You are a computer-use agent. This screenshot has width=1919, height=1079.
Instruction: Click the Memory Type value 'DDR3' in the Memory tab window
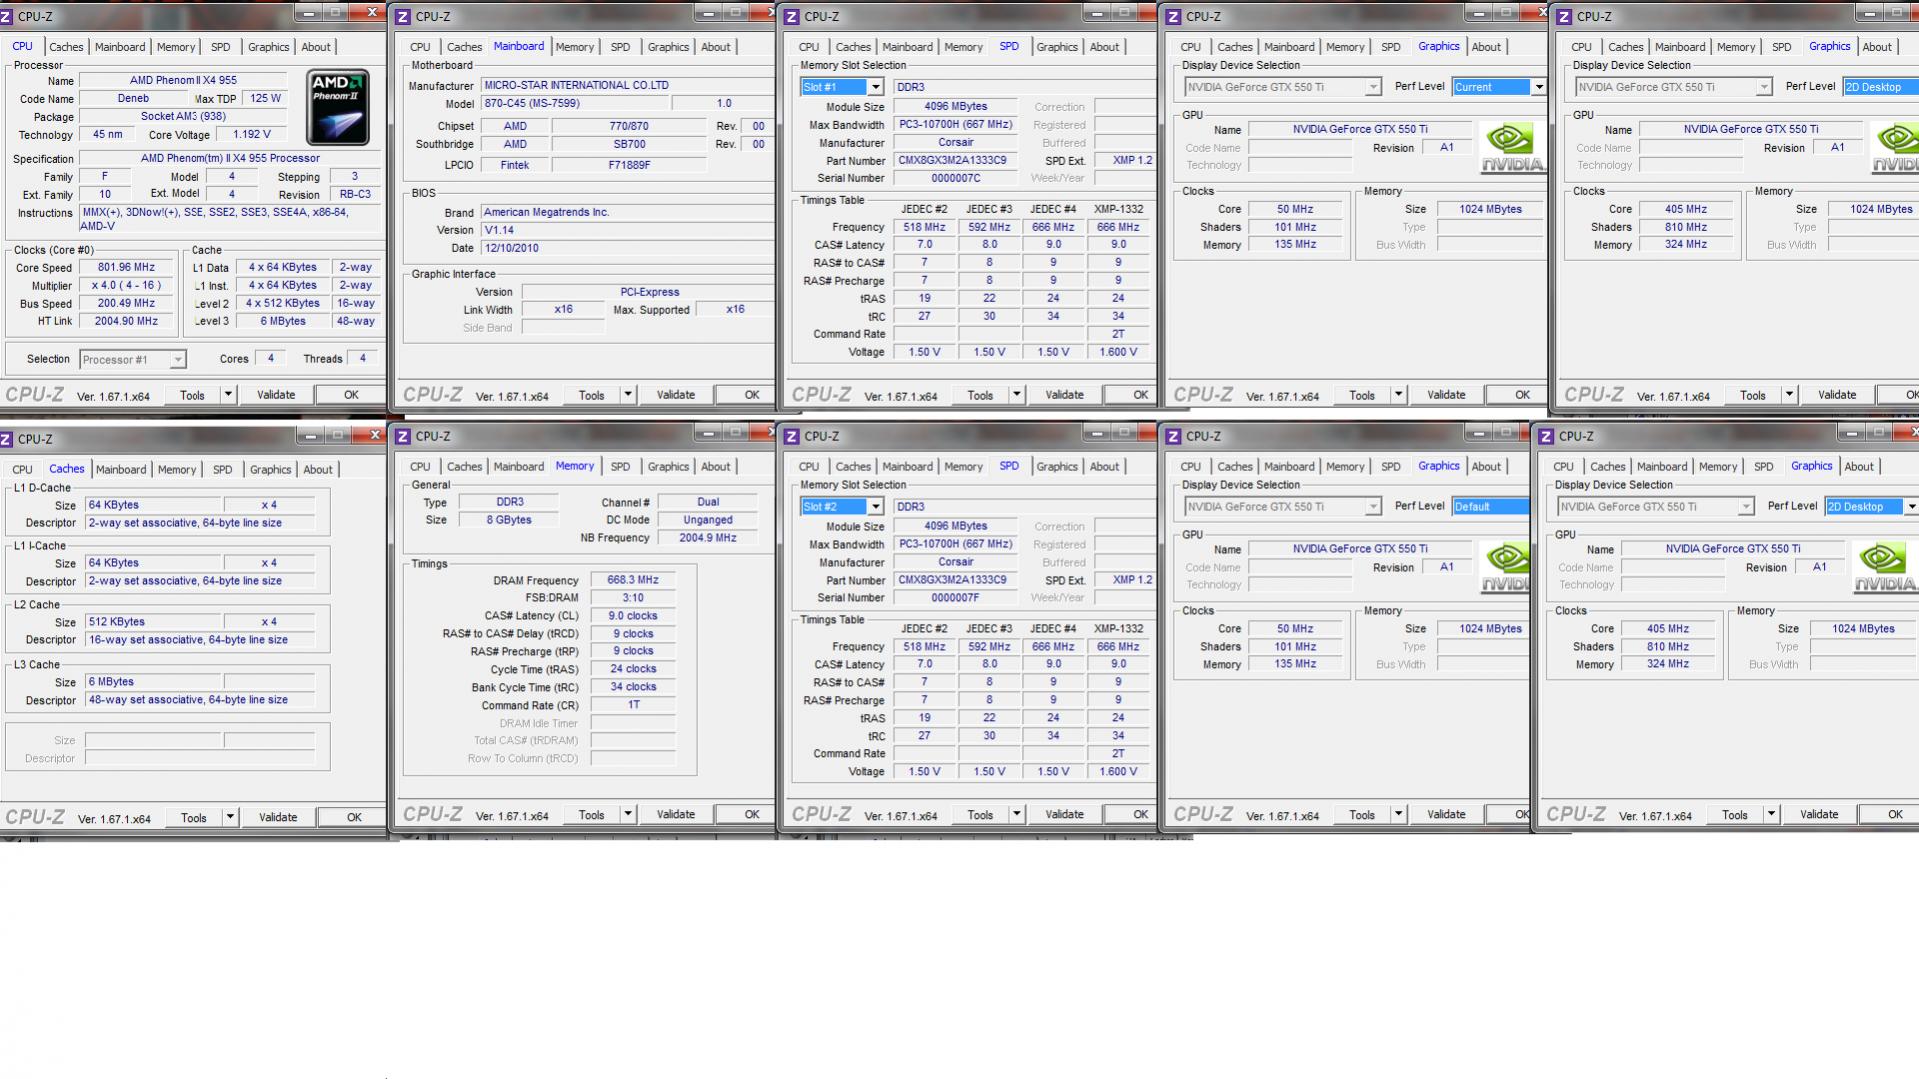coord(510,503)
